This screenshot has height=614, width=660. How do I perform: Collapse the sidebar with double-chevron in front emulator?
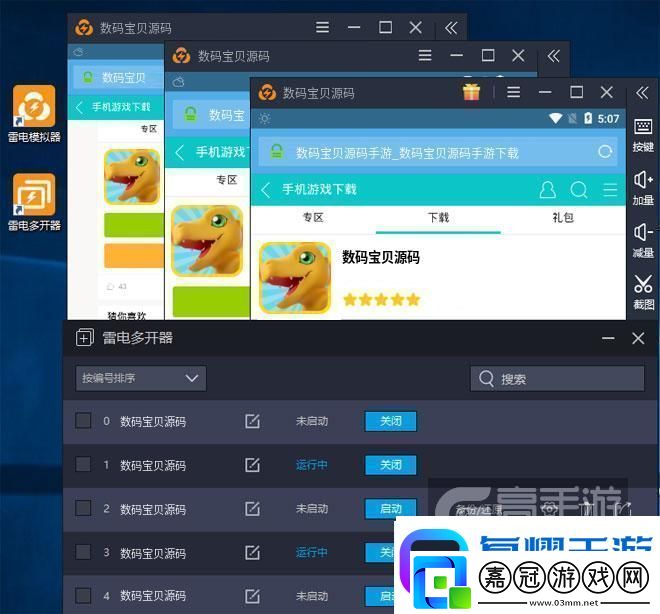(x=642, y=92)
